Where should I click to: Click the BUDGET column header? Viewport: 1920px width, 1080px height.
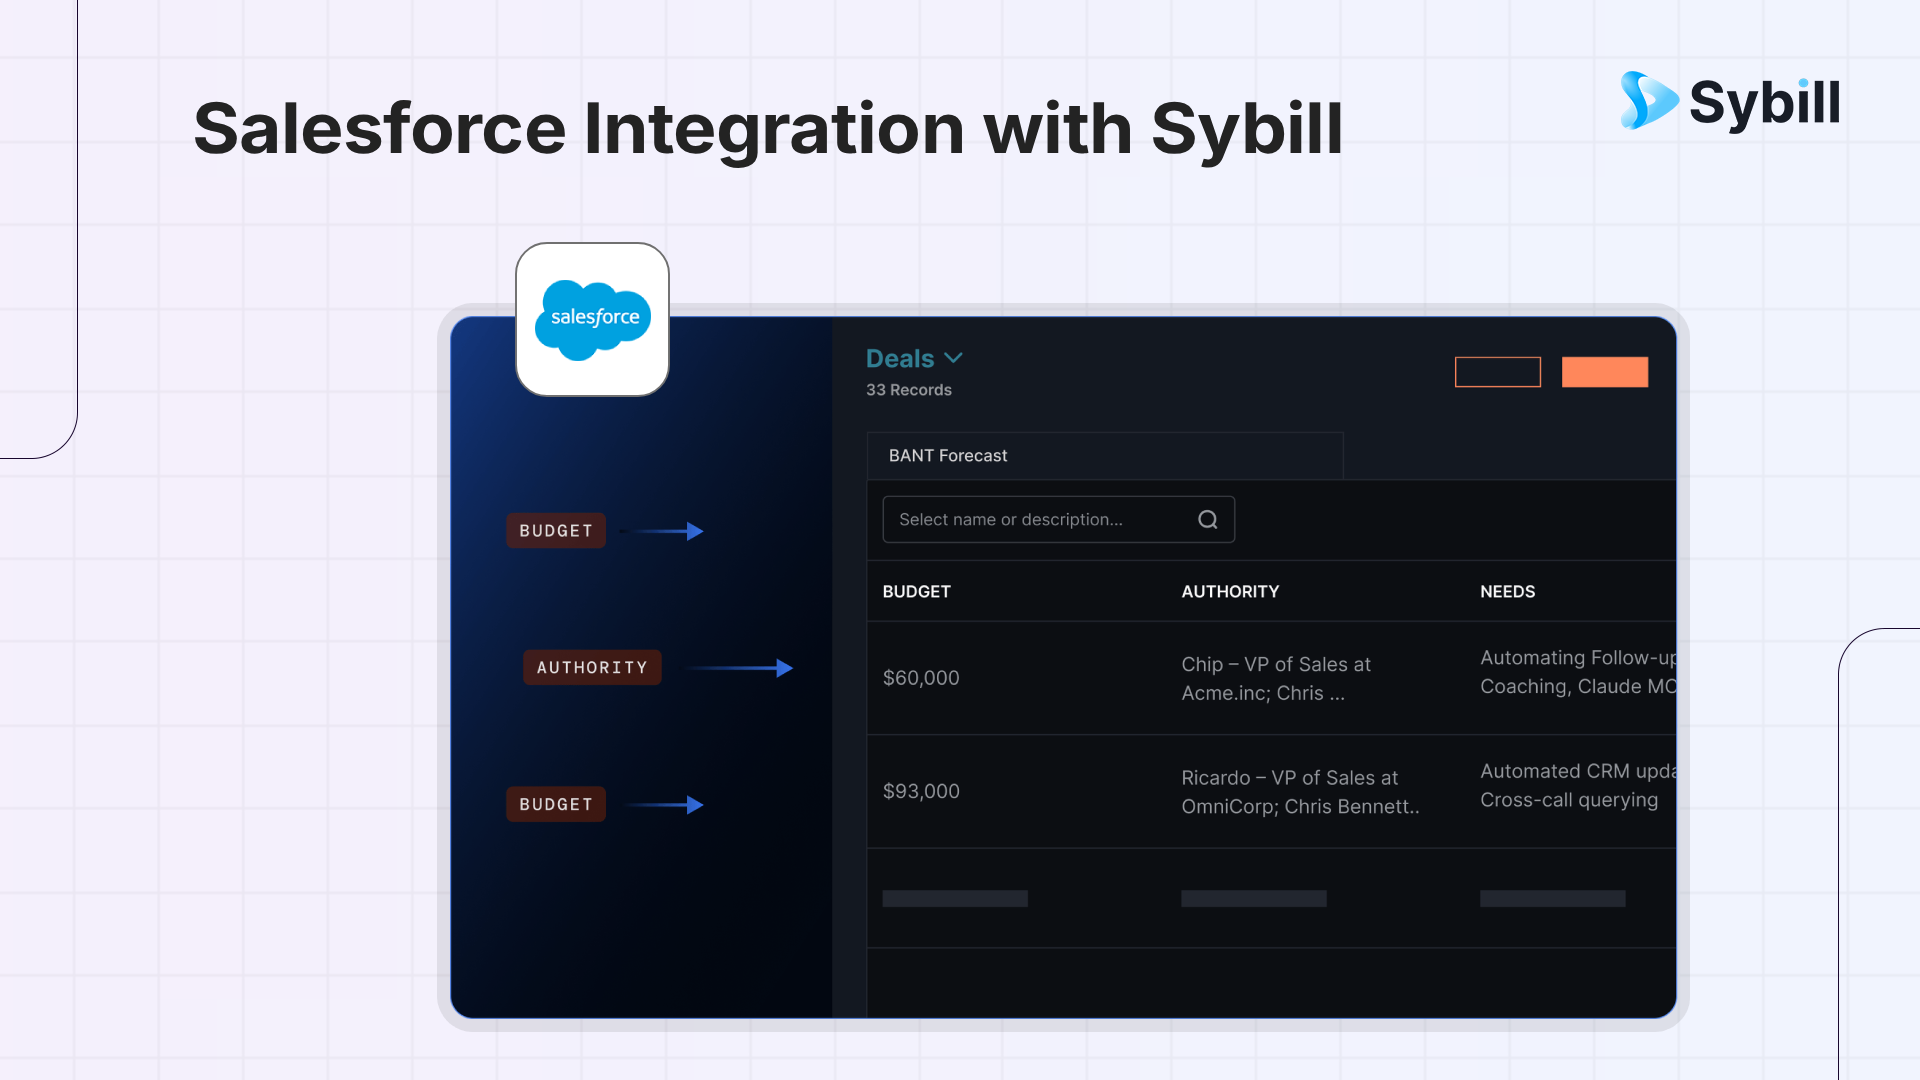(916, 592)
